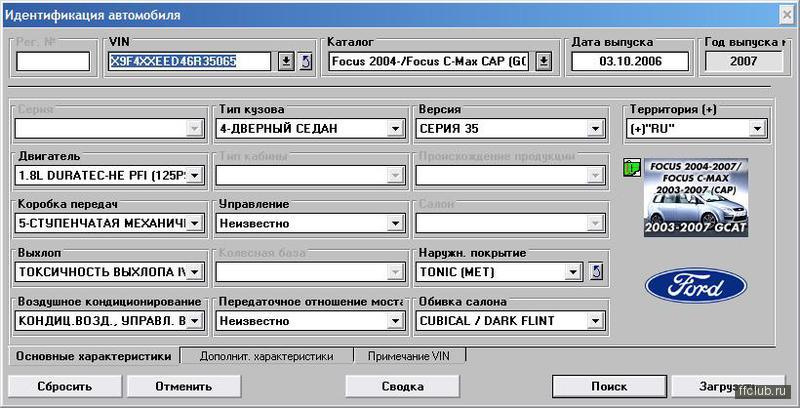Expand the Передаточное отношение моста dropdown
800x408 pixels.
click(395, 321)
